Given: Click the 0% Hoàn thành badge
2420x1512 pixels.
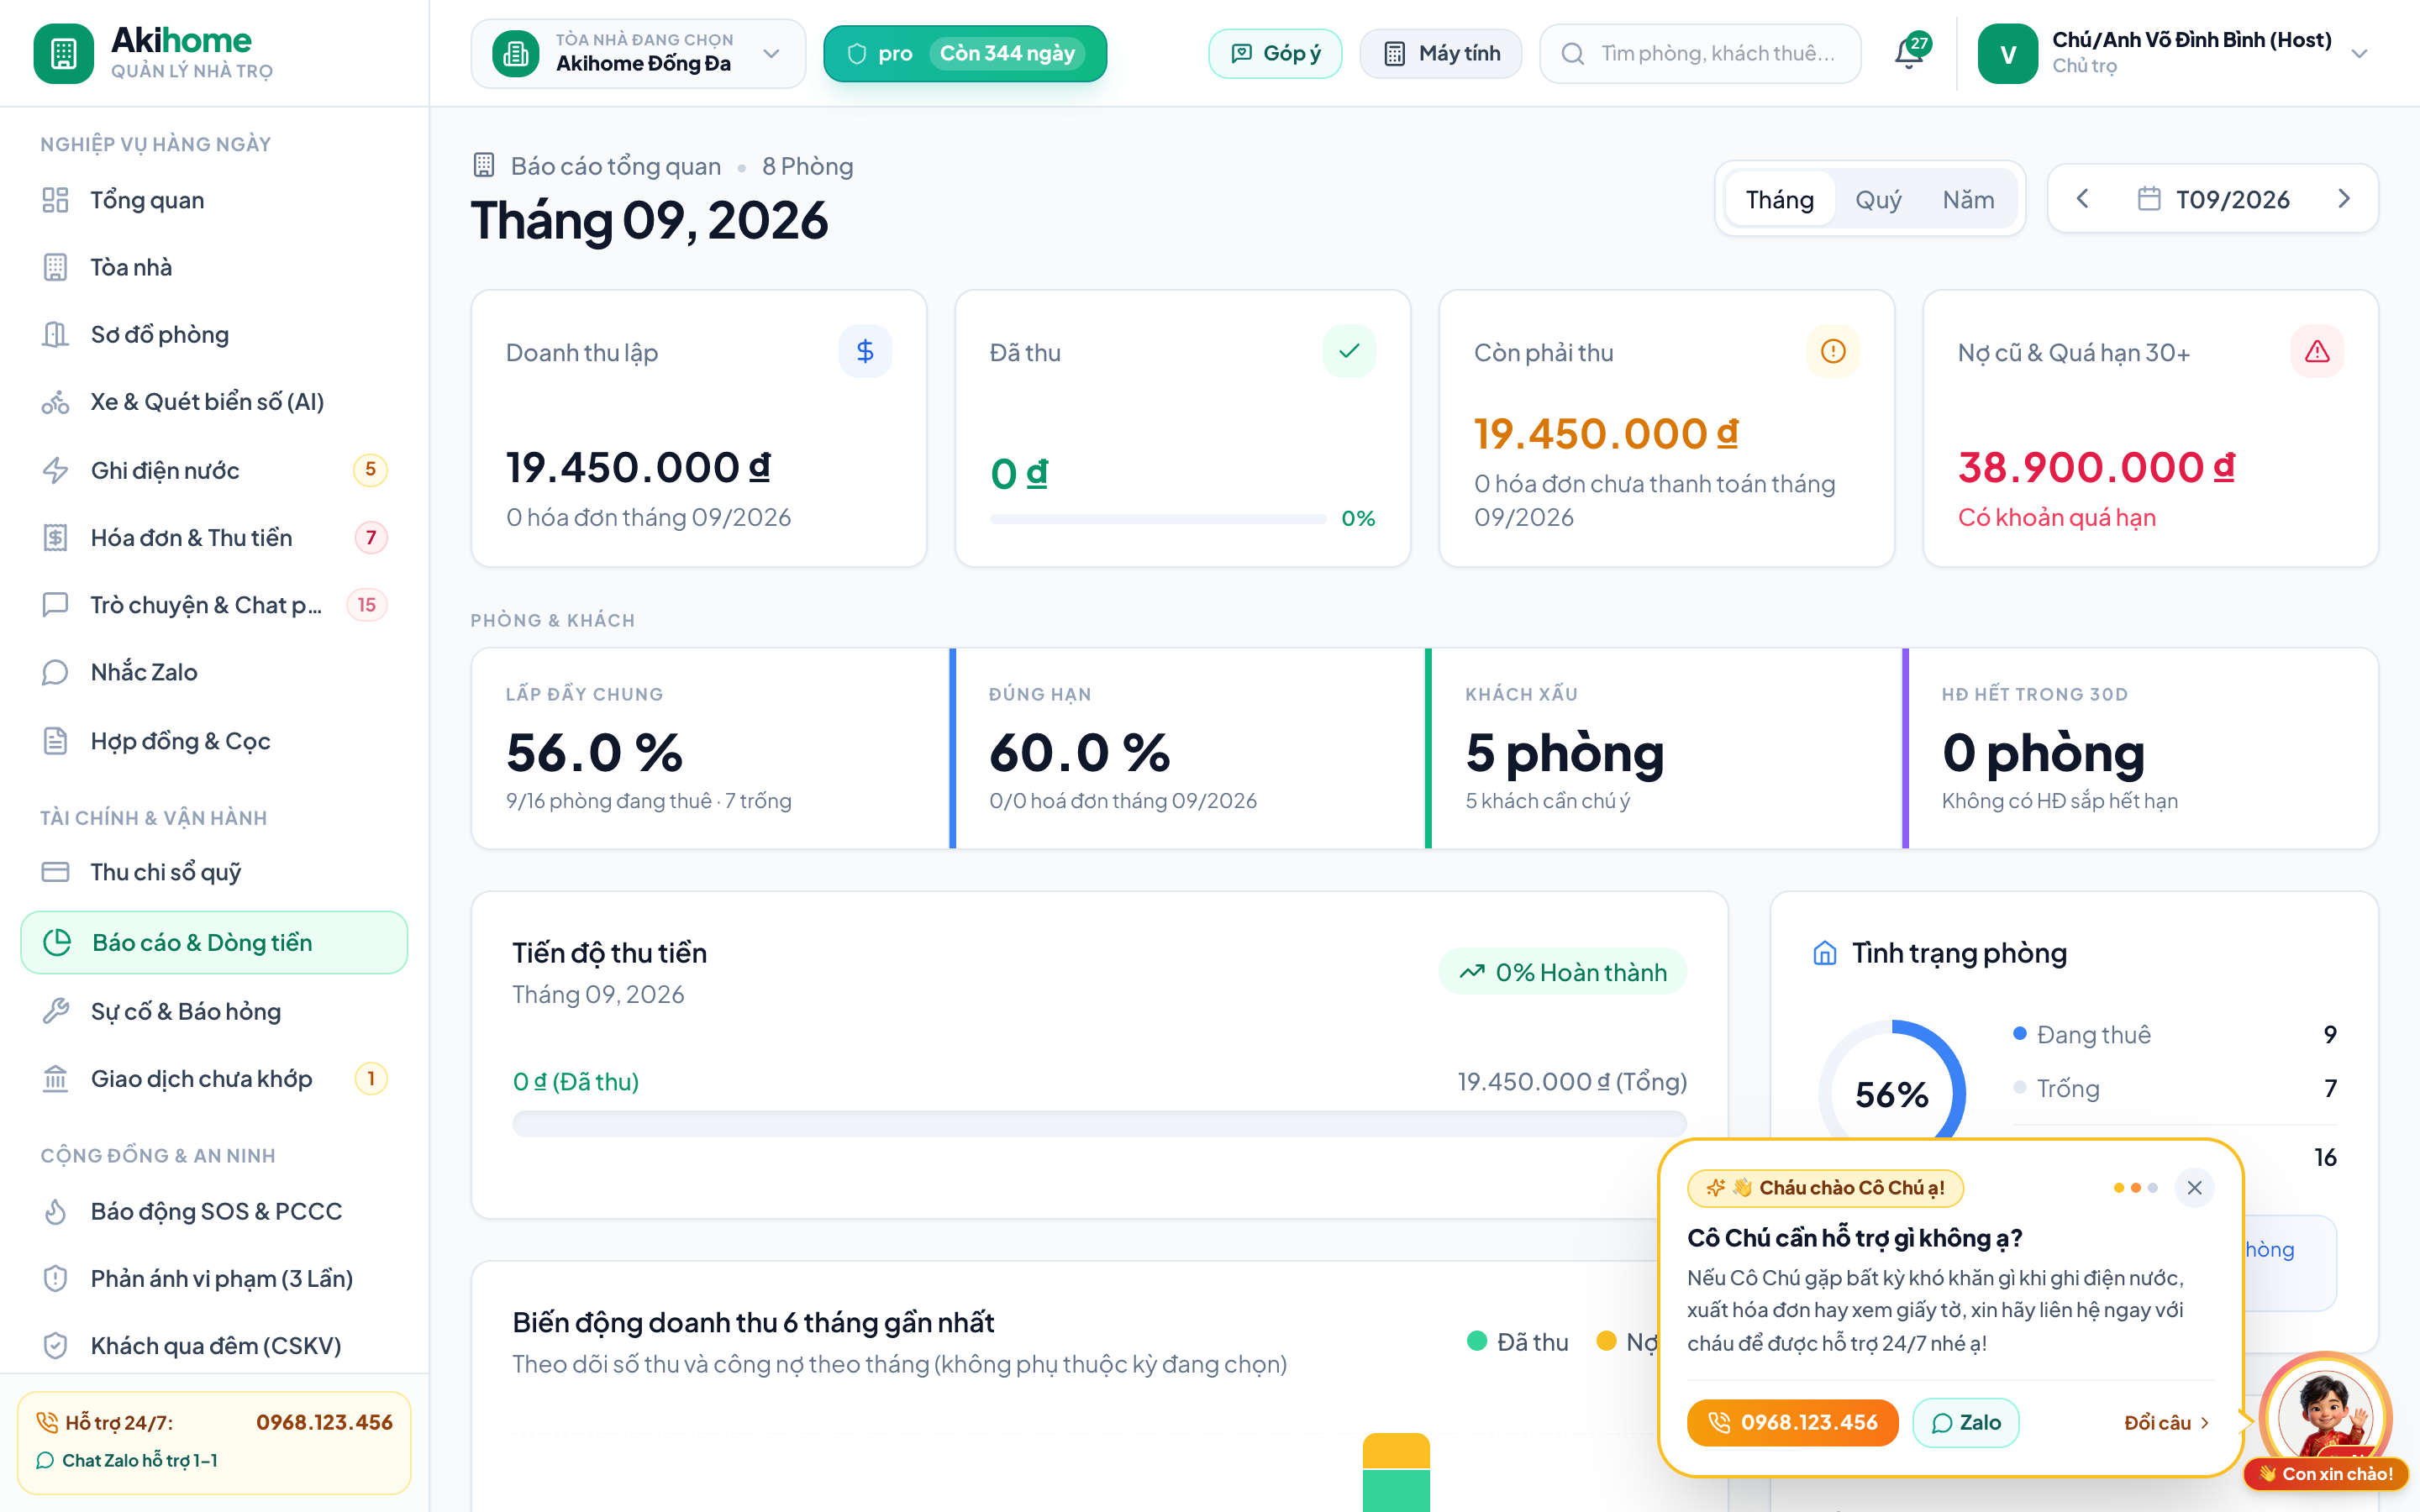Looking at the screenshot, I should click(1562, 971).
